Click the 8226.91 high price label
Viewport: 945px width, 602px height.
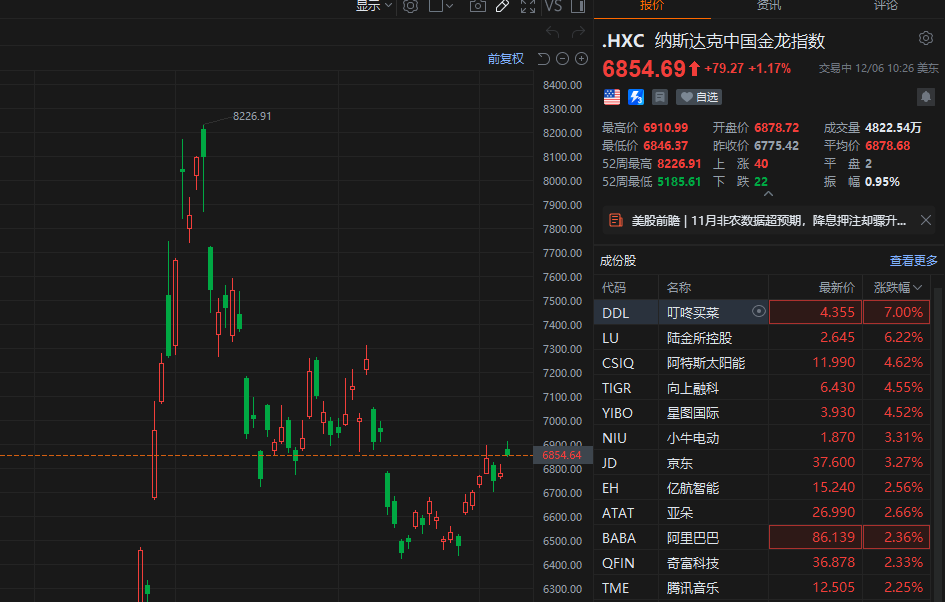[252, 116]
